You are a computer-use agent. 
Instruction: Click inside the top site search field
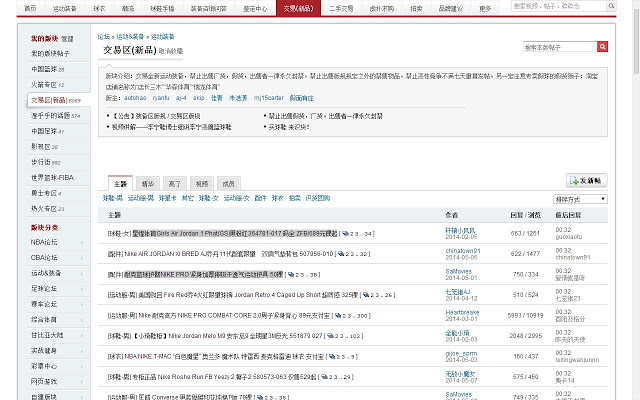pos(559,6)
